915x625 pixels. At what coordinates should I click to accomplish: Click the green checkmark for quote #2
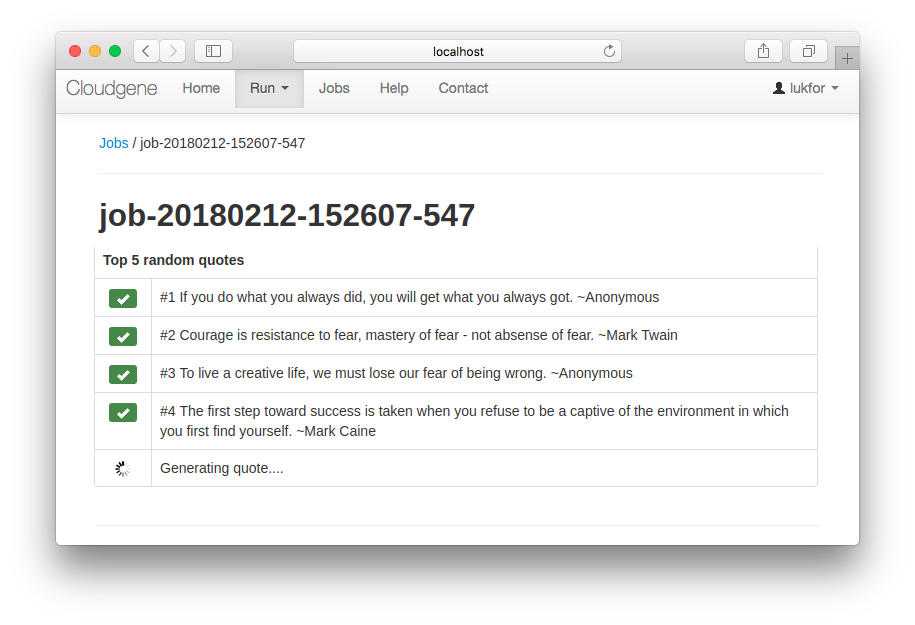point(123,337)
